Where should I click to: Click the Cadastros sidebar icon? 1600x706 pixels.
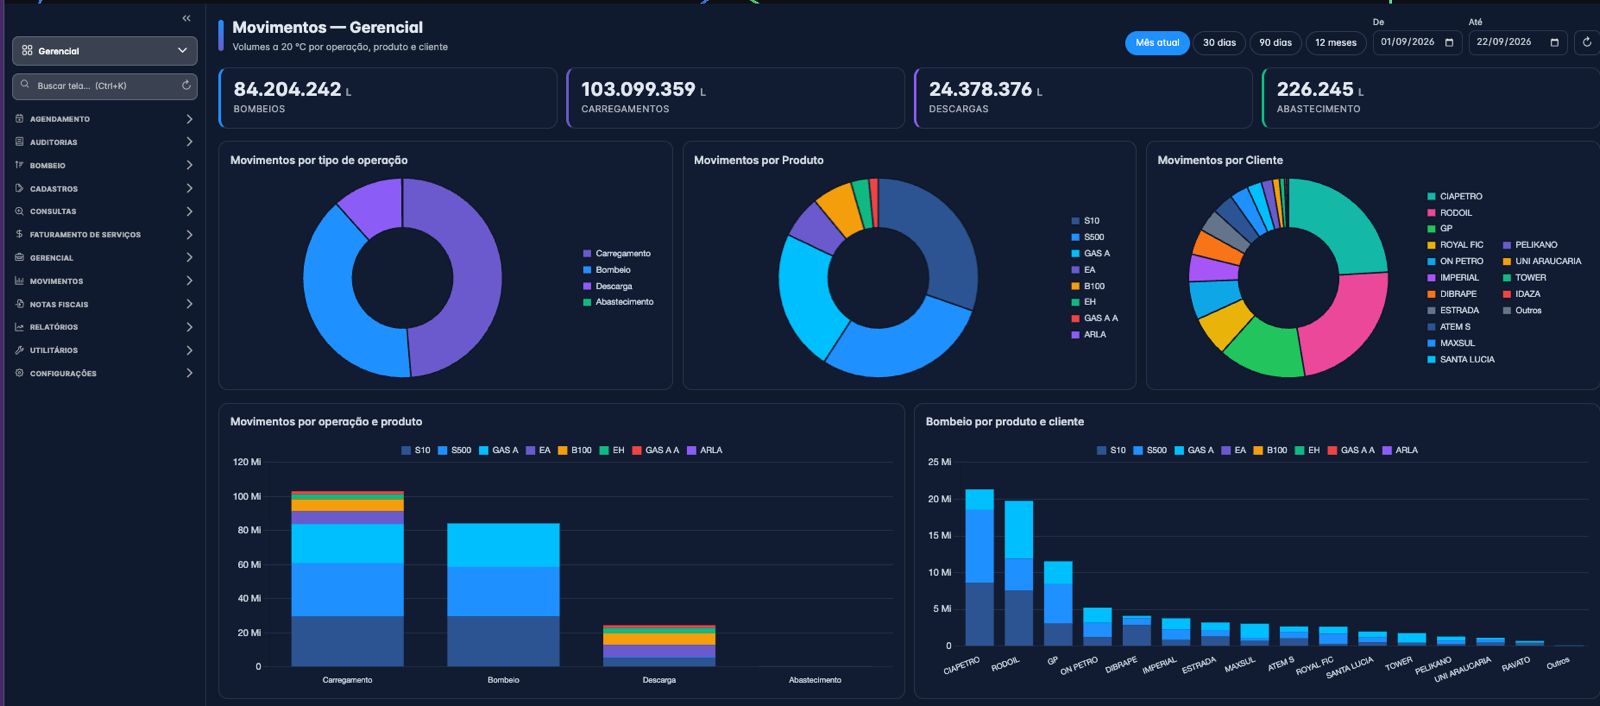point(19,188)
